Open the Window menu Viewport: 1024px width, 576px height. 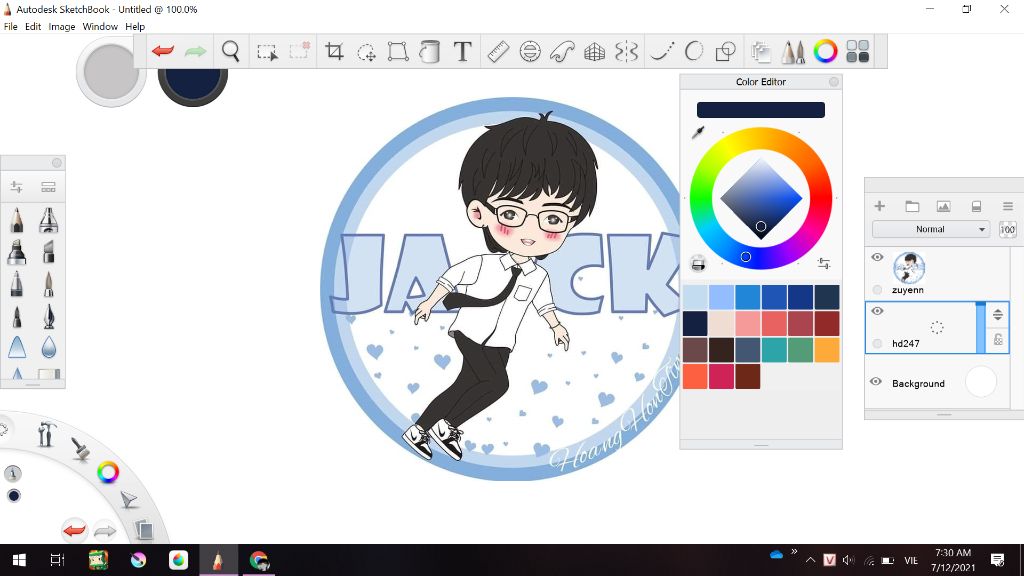point(100,27)
